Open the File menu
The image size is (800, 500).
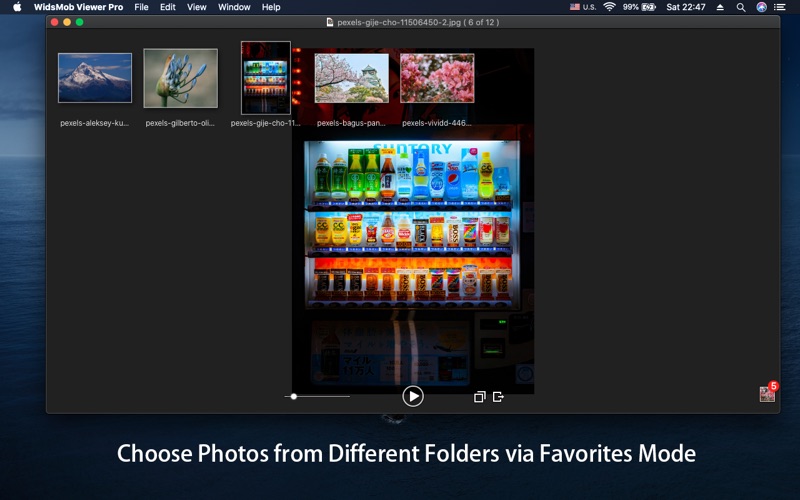(x=141, y=7)
